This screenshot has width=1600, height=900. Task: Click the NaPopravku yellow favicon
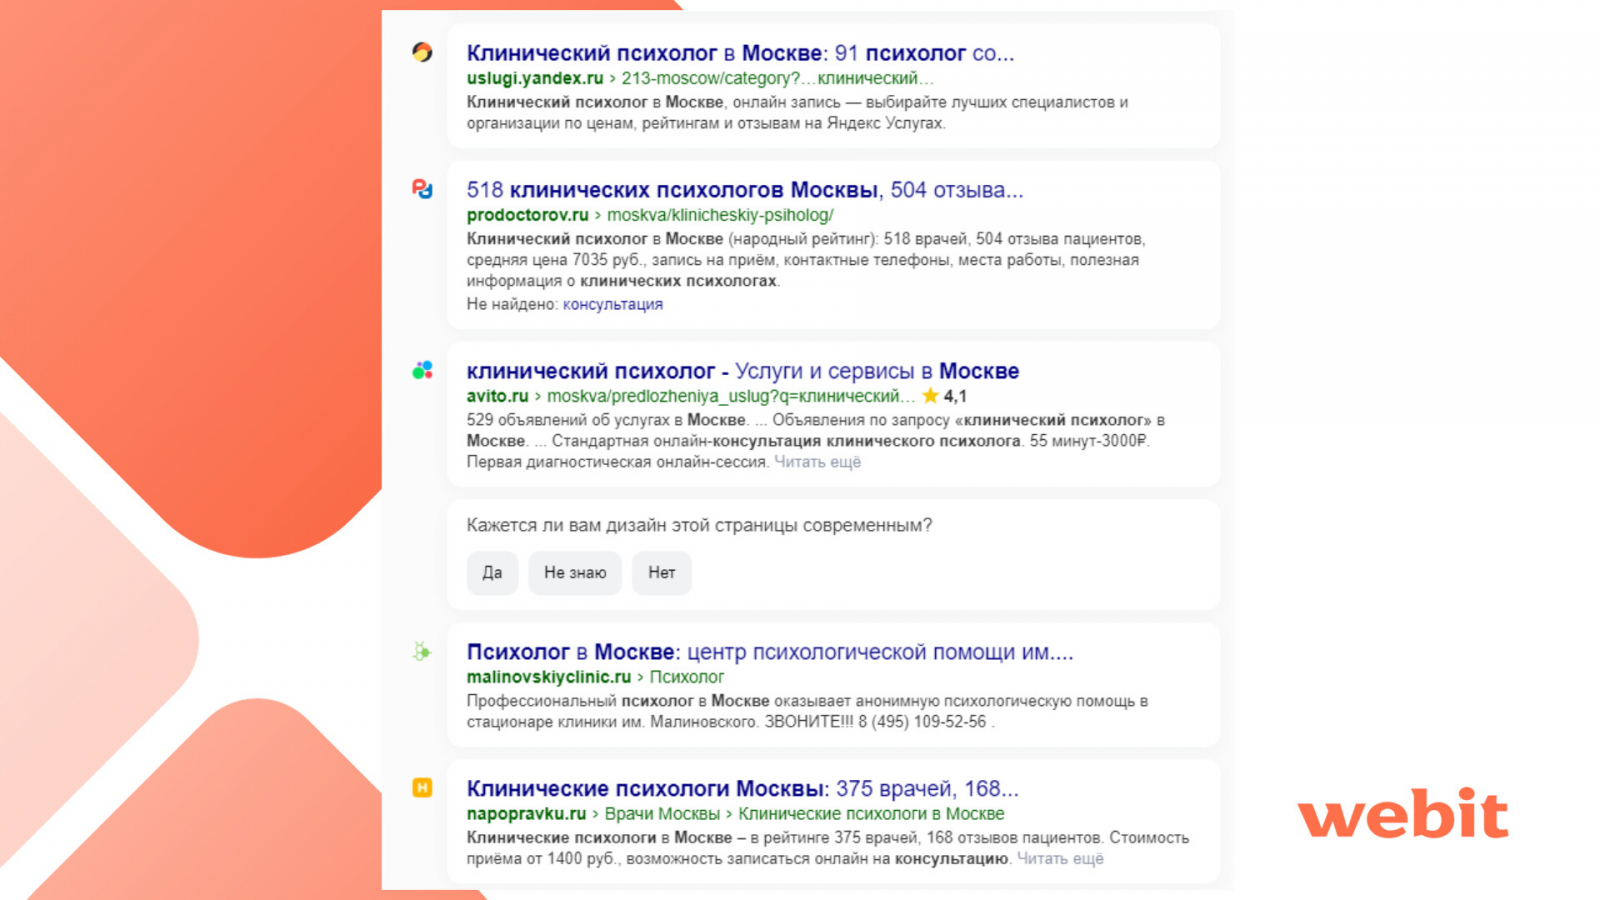tap(422, 788)
